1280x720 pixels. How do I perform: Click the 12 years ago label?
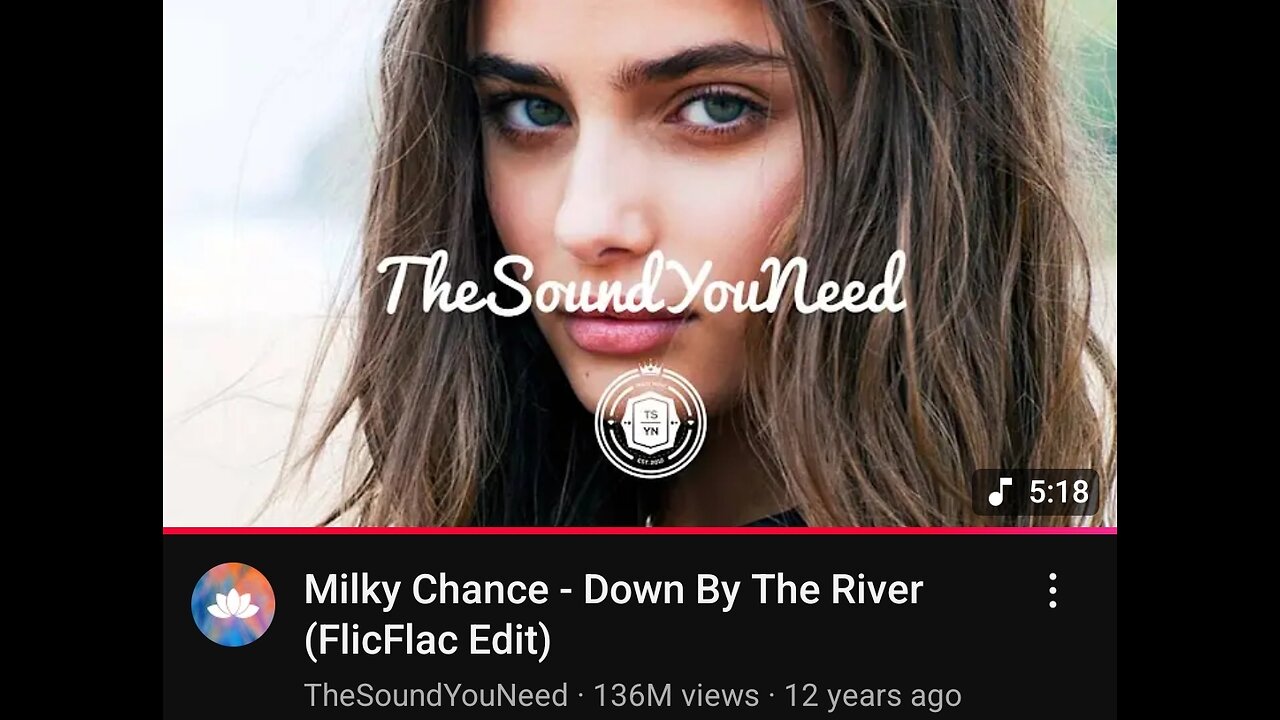tap(872, 695)
